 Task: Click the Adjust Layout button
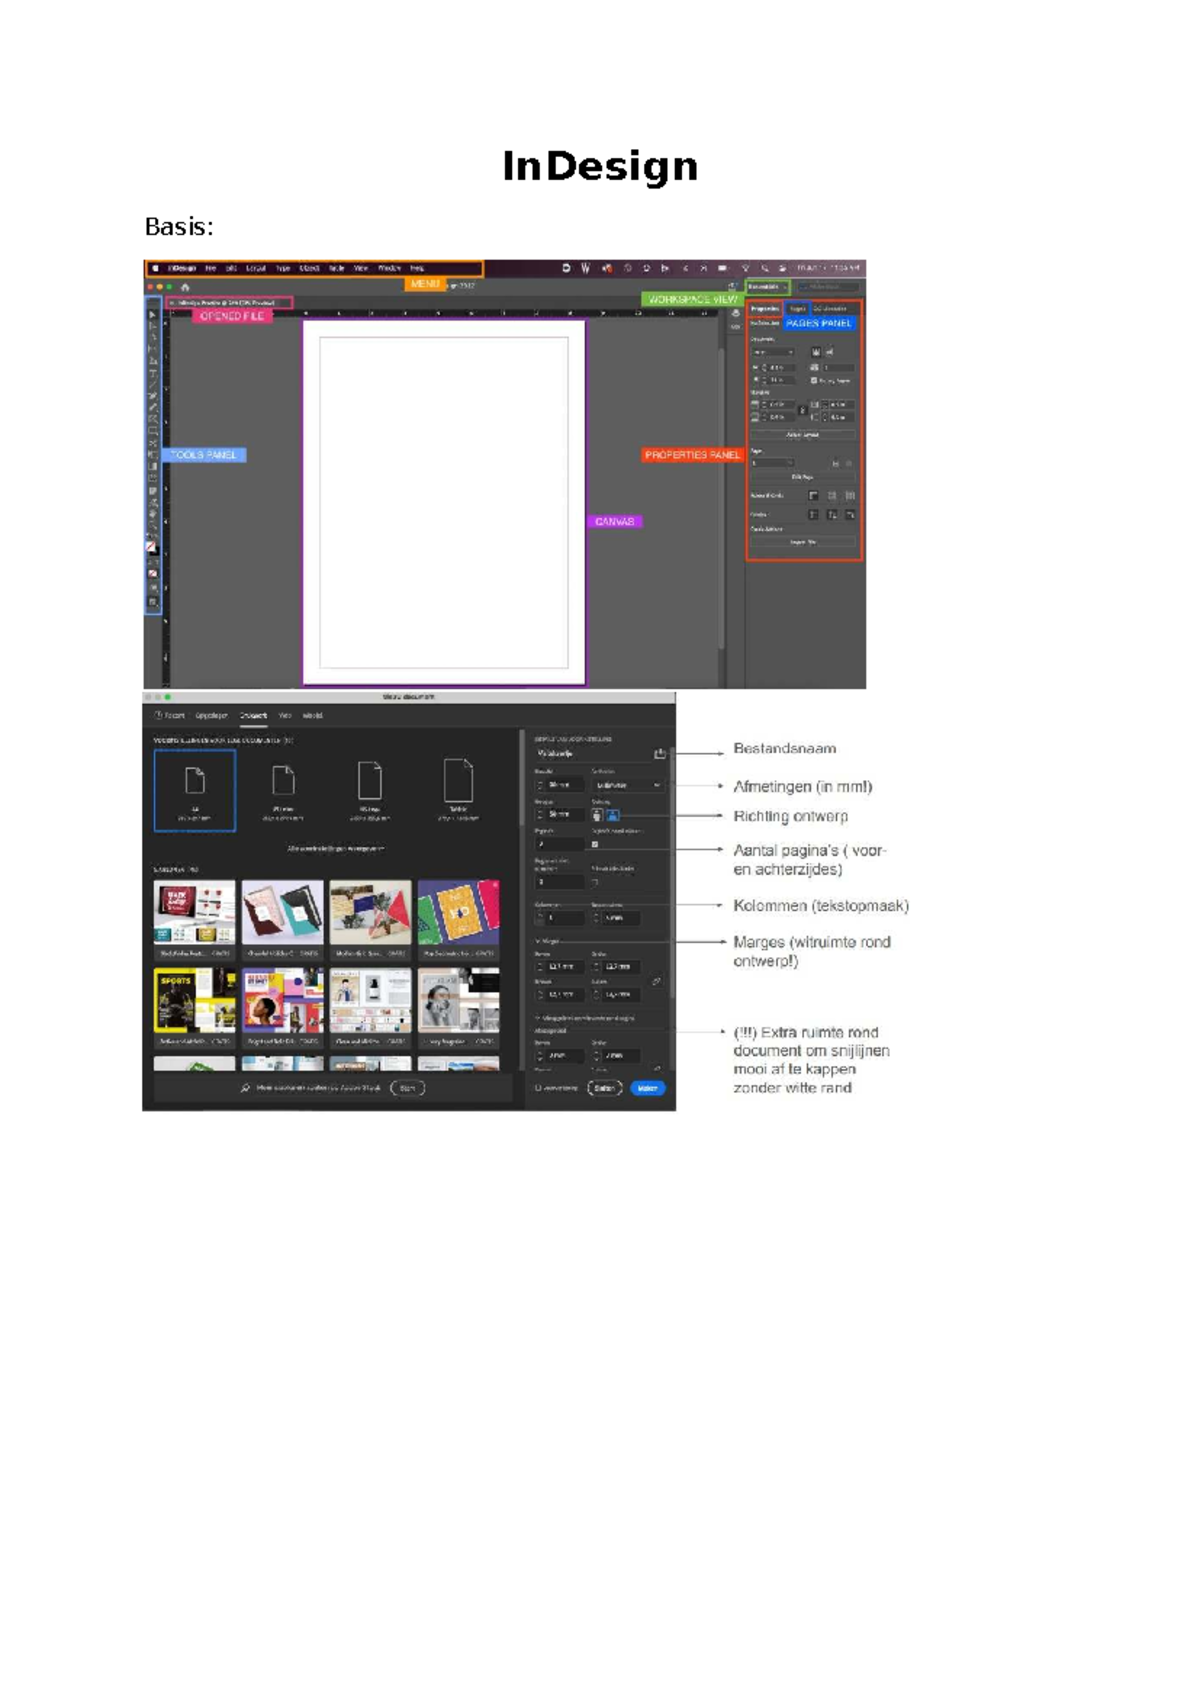pos(802,435)
